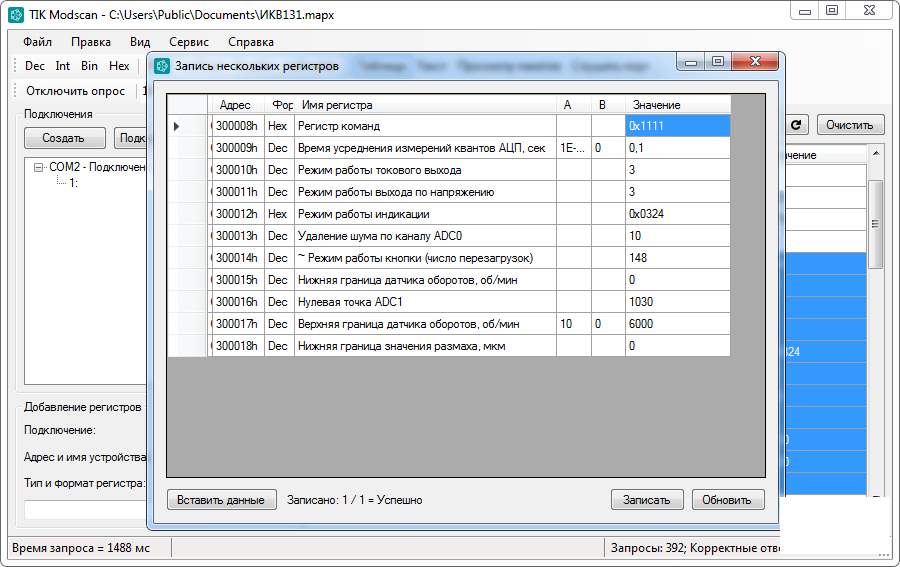Viewport: 900px width, 567px height.
Task: Select value 3 for Режим работы токового выхода
Action: pyautogui.click(x=678, y=170)
